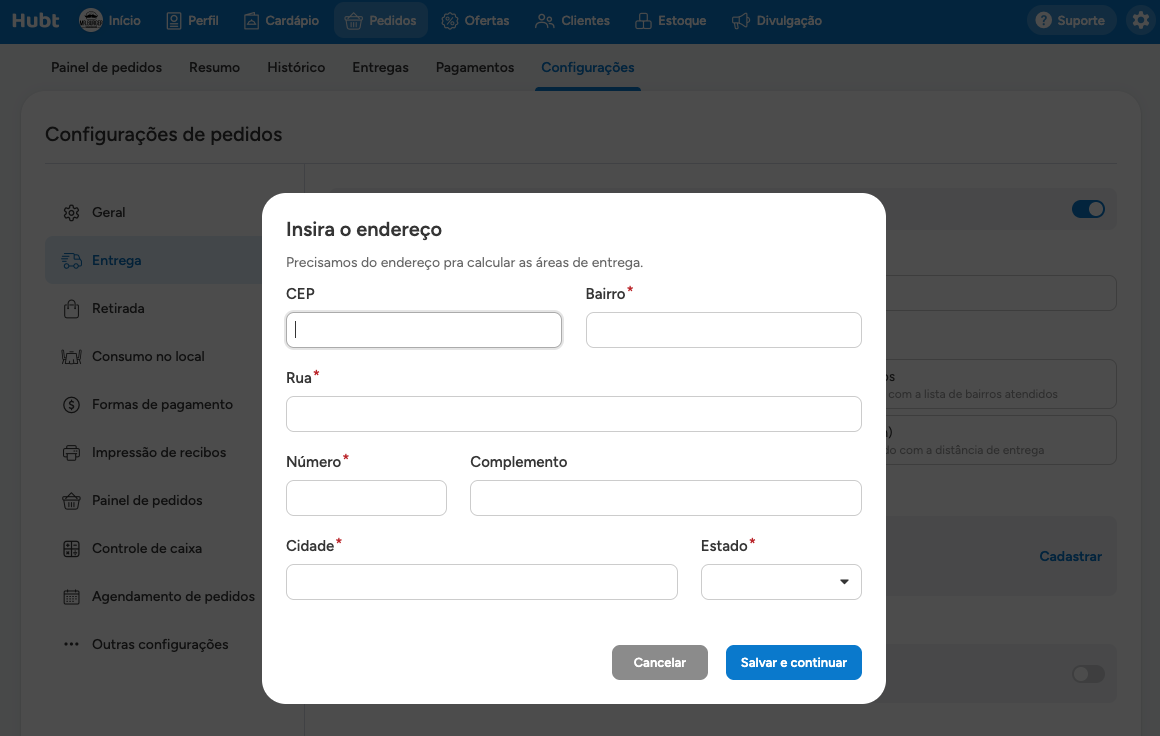Open the settings gear icon in the top bar

coord(1142,21)
